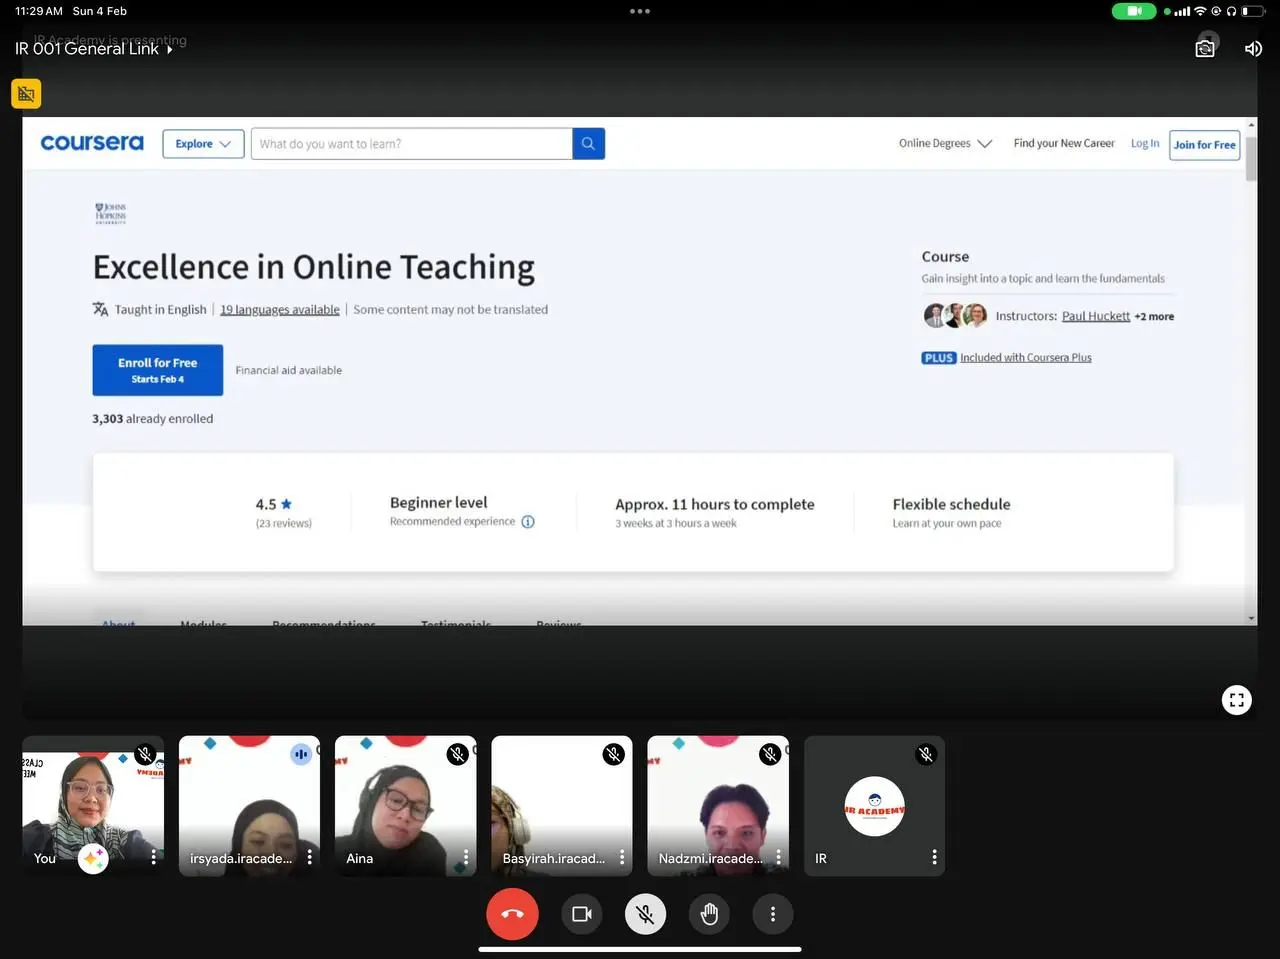Click the (23 reviews) text
Viewport: 1280px width, 959px height.
tap(284, 523)
